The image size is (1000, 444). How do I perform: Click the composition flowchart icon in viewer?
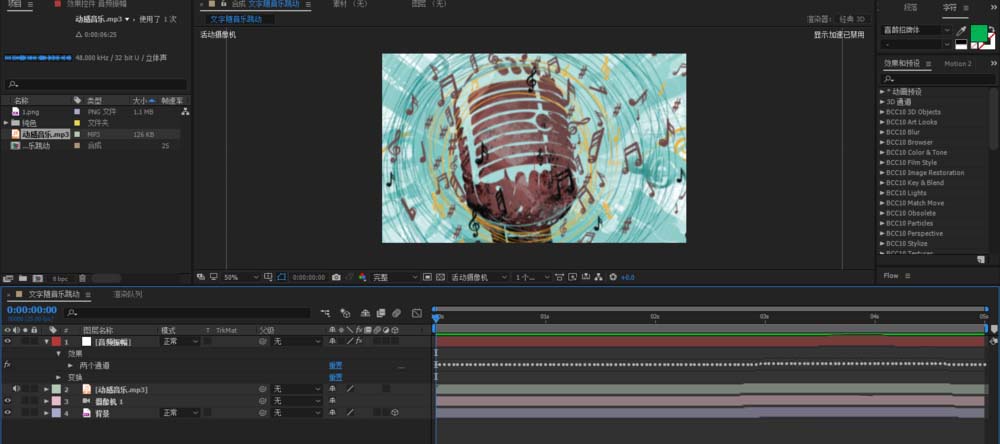pyautogui.click(x=598, y=277)
